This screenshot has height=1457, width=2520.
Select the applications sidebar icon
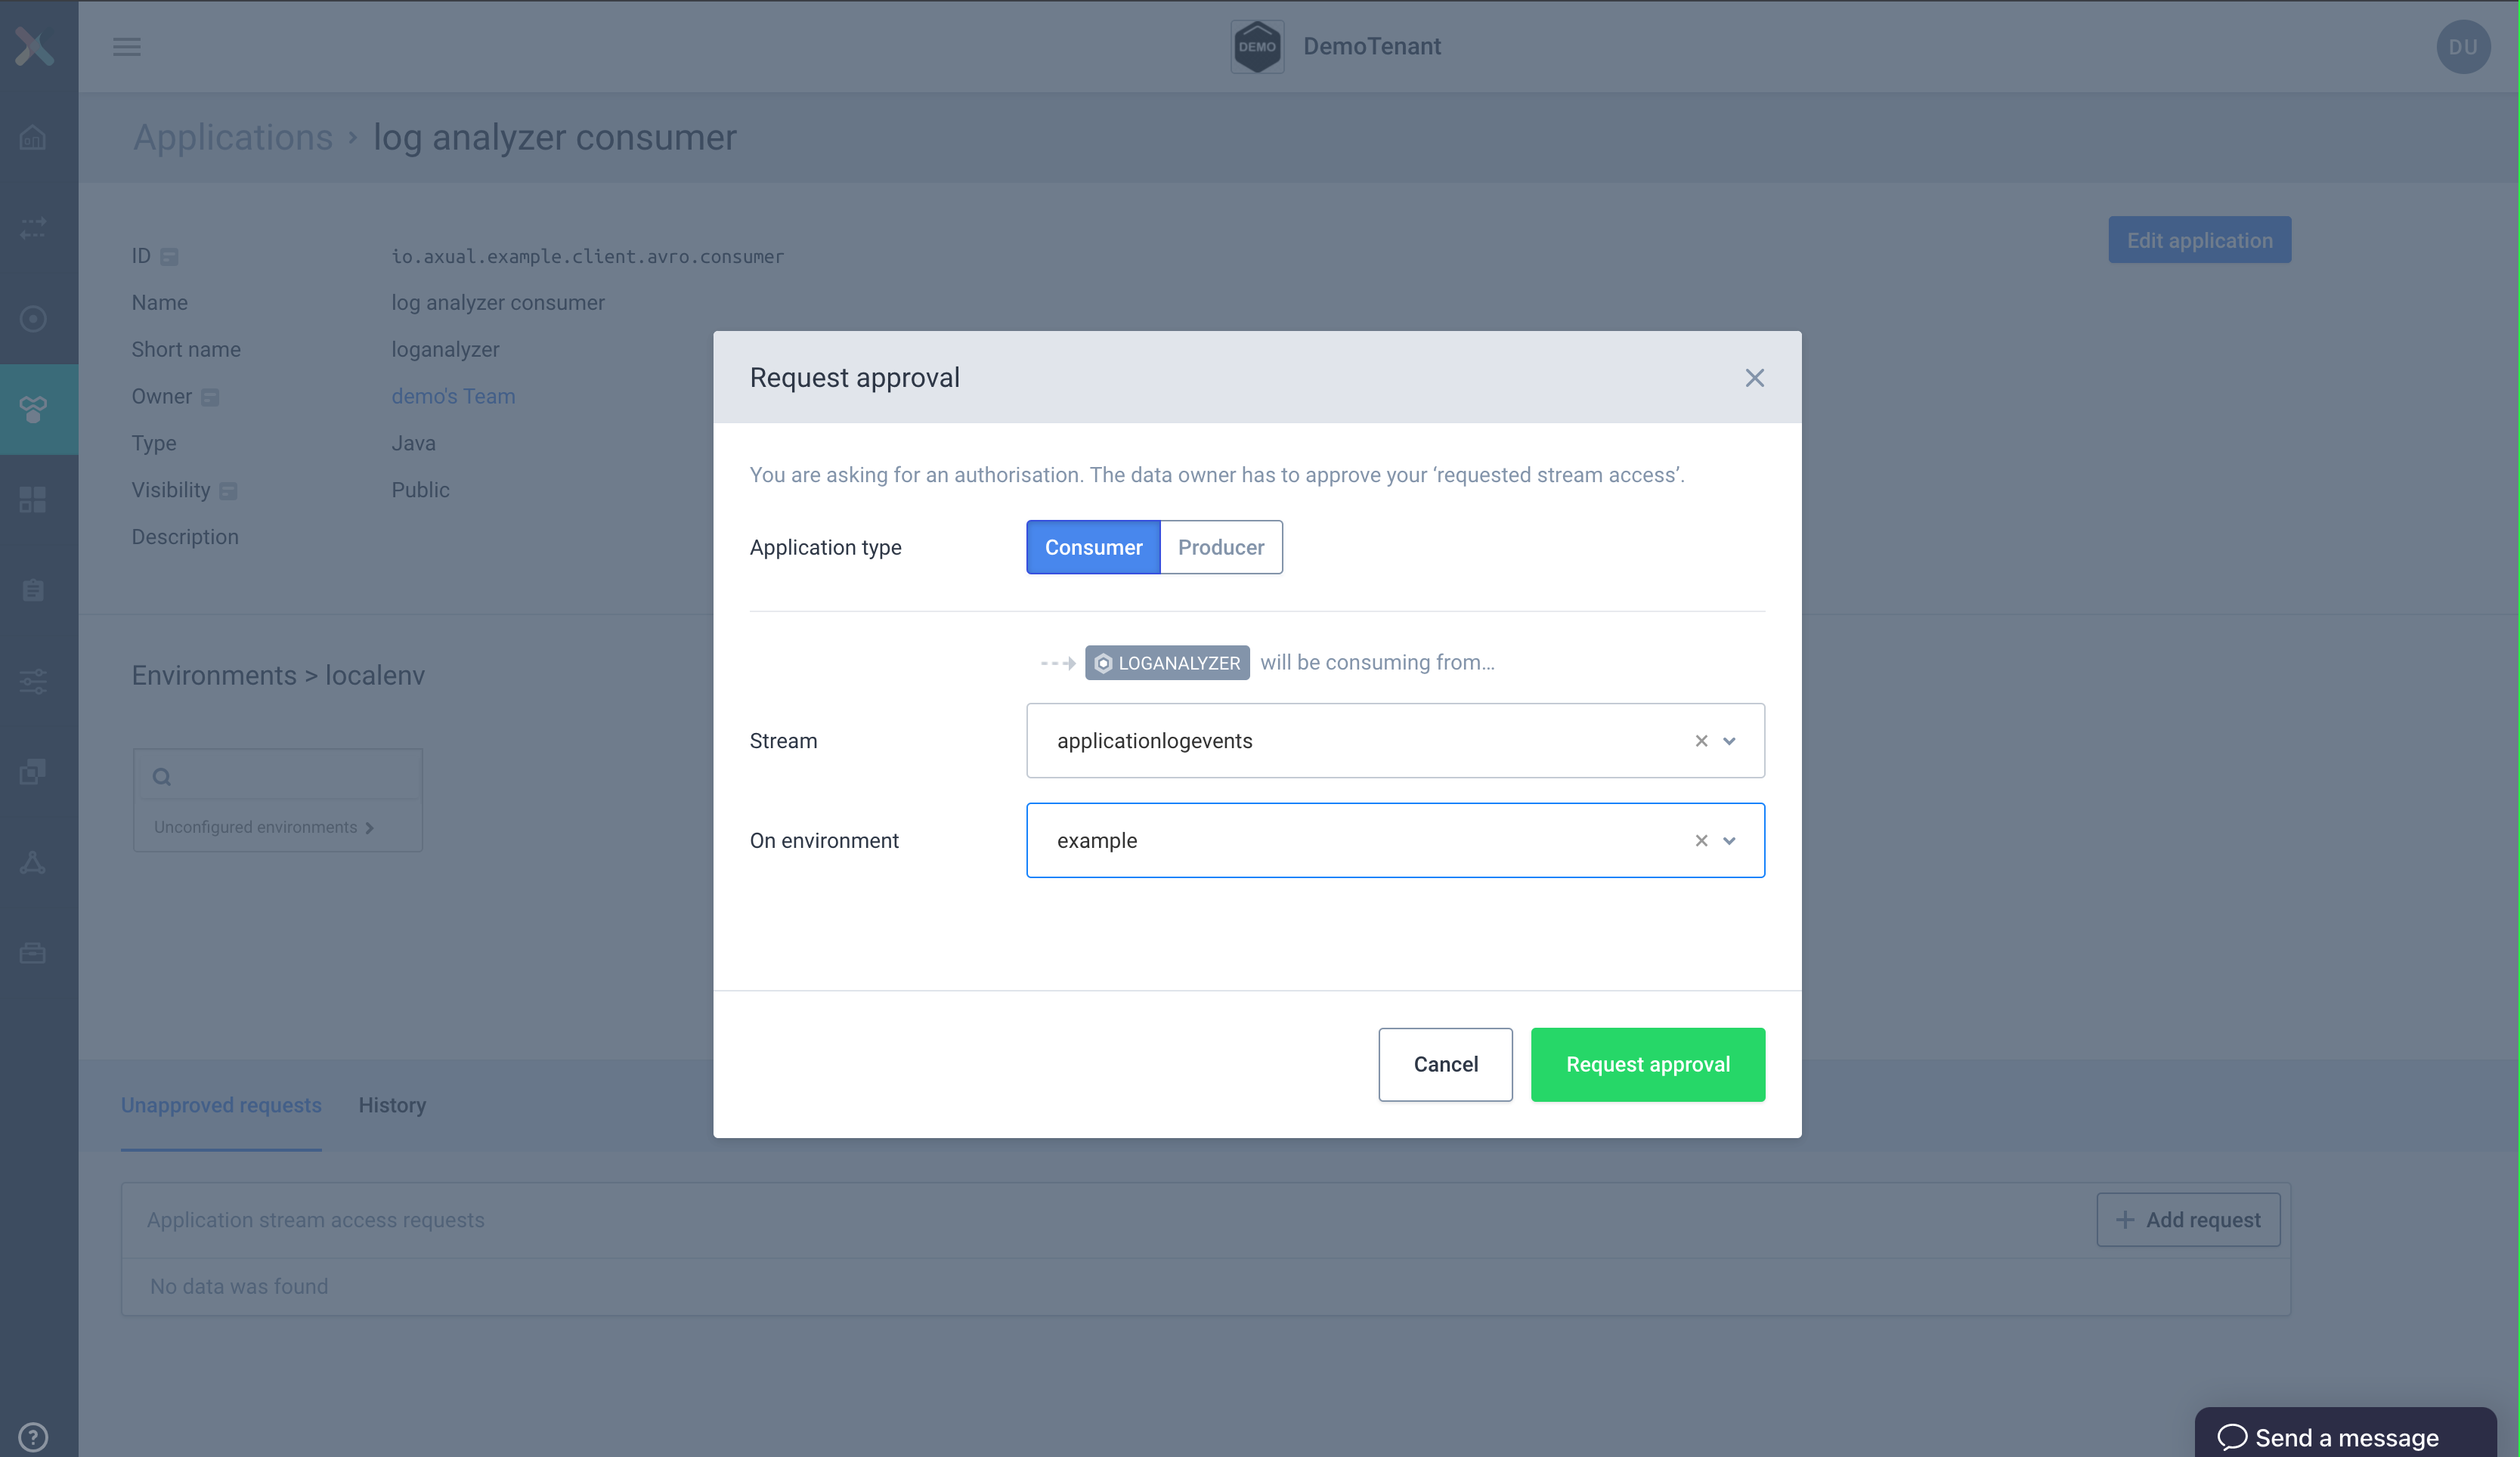tap(33, 409)
